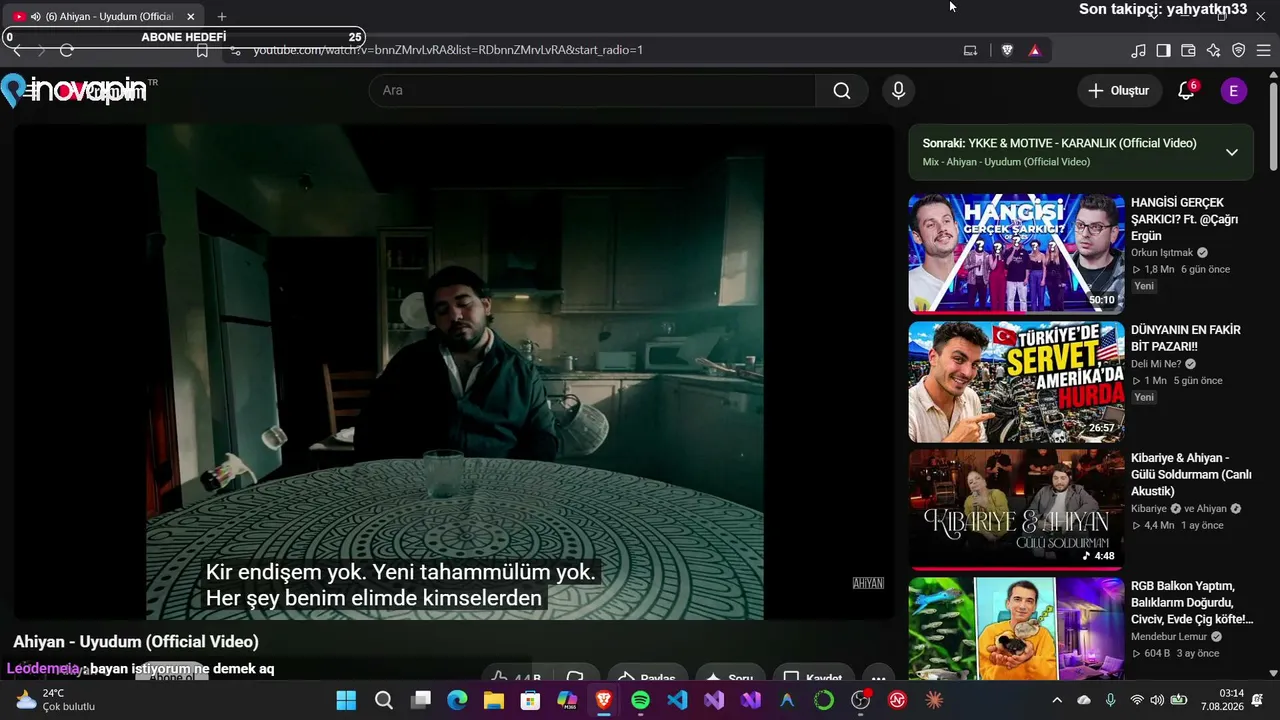Open Microsoft Edge from taskbar
1280x720 pixels.
457,700
